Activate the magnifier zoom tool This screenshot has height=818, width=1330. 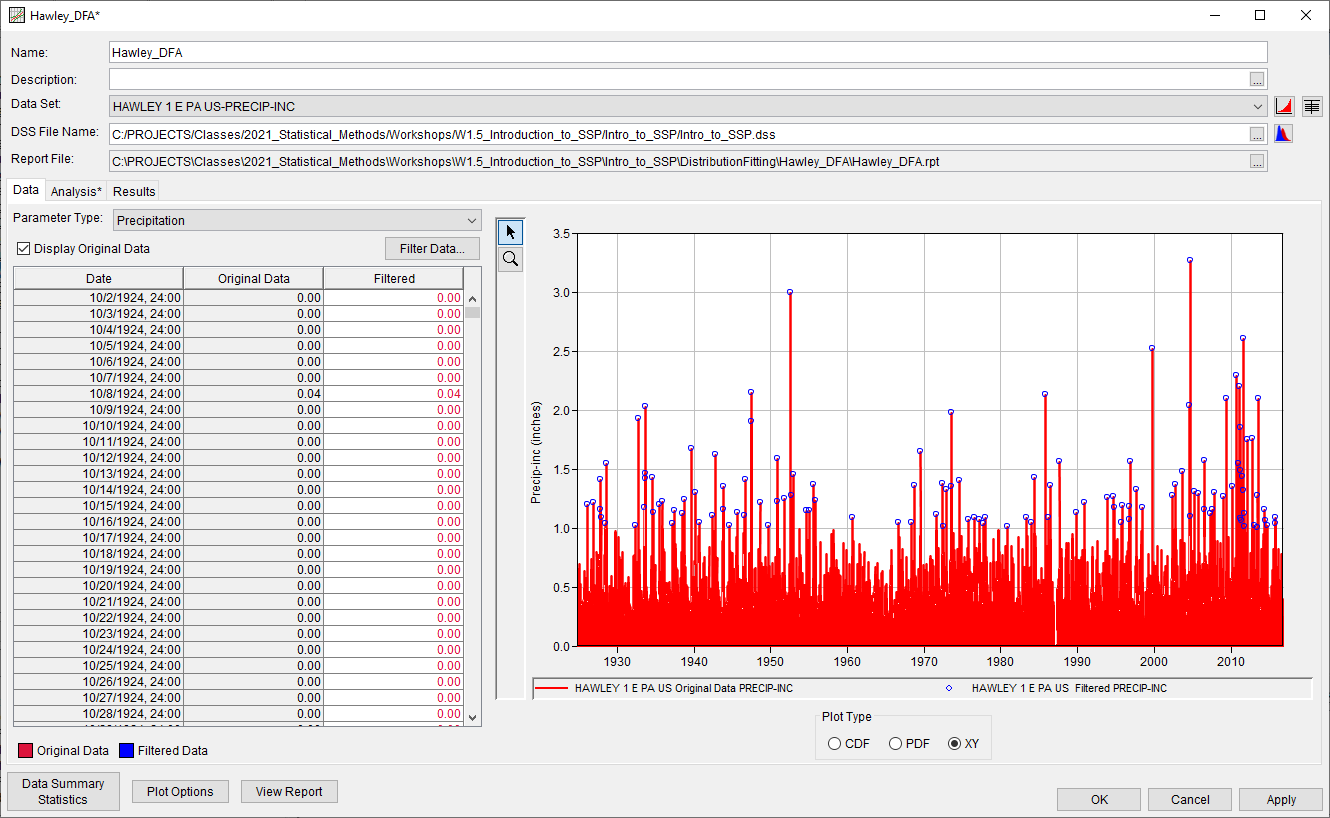tap(510, 258)
